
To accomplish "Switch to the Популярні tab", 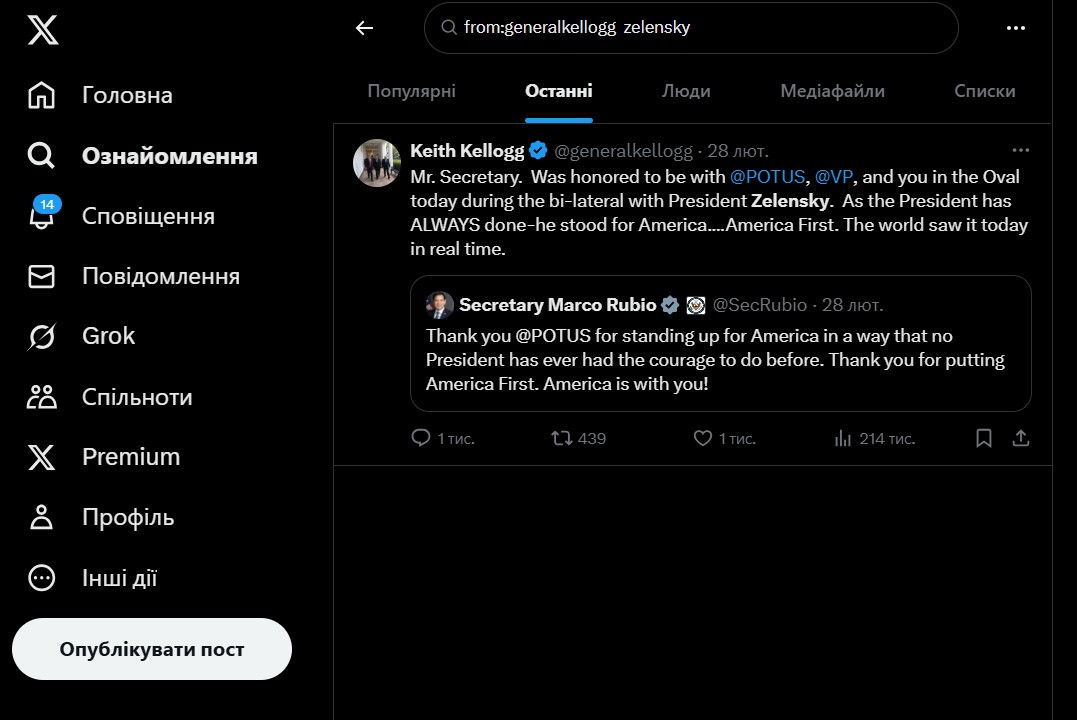I will point(411,91).
